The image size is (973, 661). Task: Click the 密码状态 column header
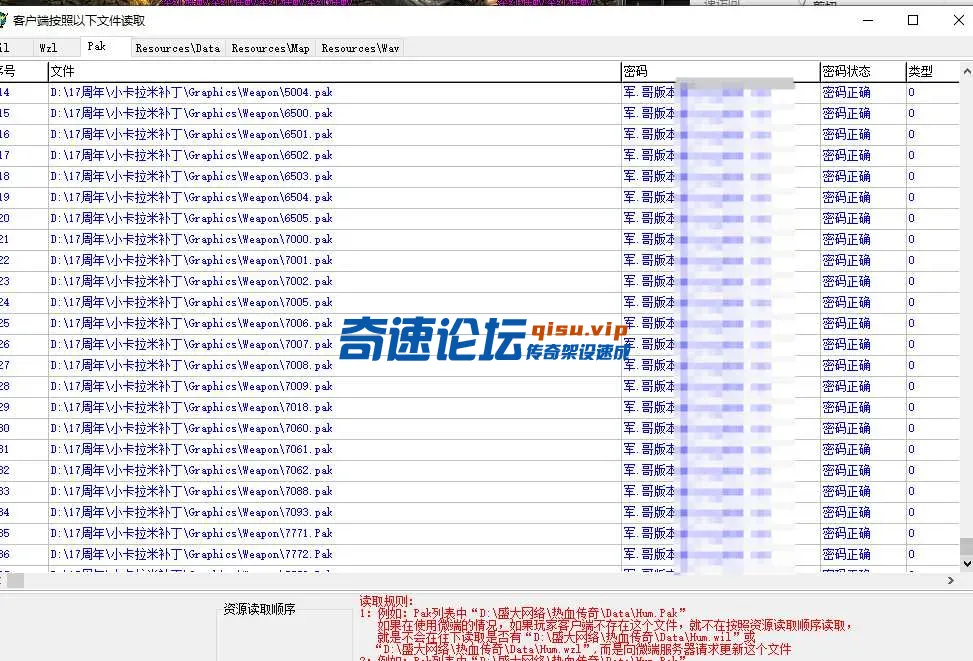tap(863, 71)
